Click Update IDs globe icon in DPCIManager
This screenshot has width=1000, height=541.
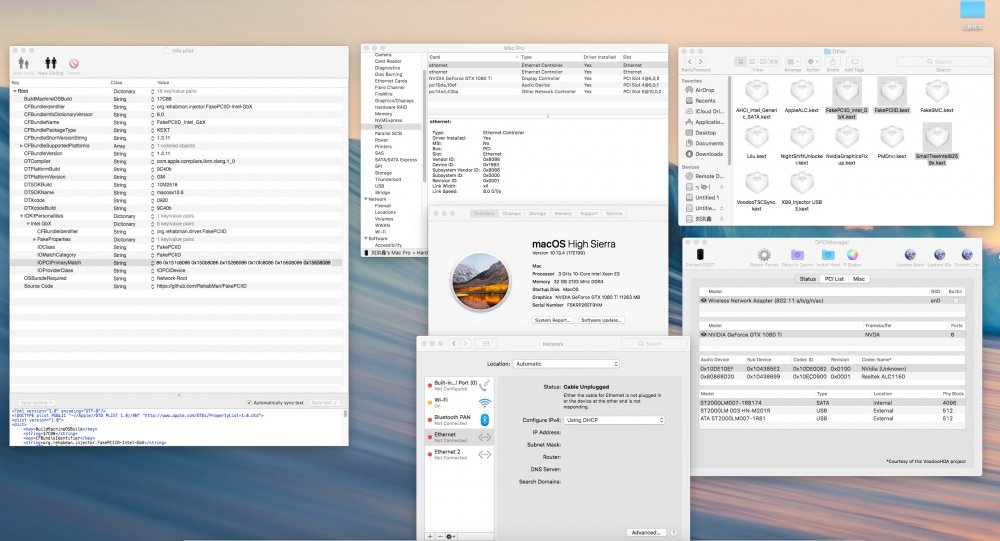click(x=939, y=255)
